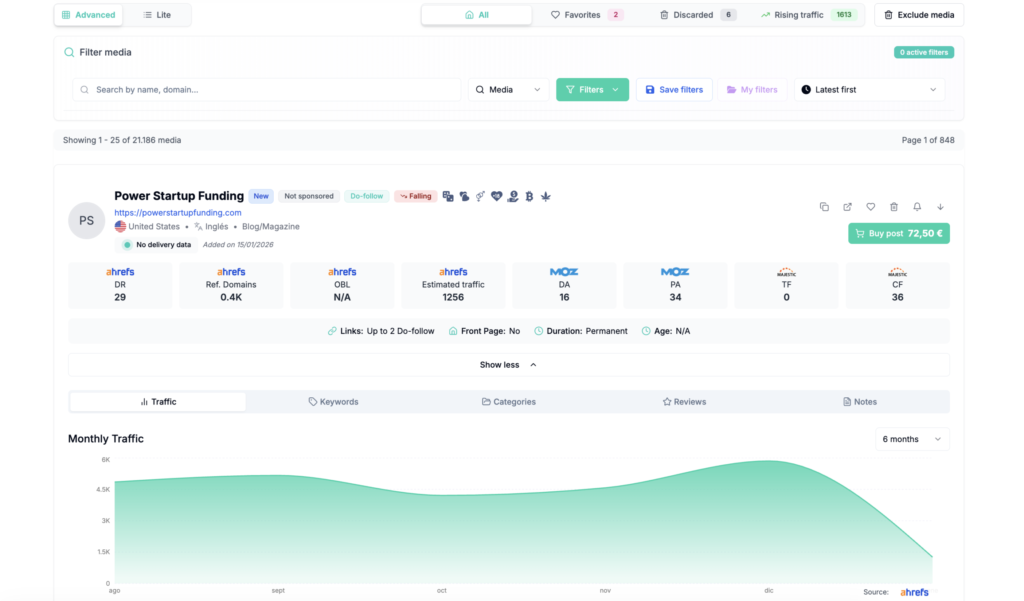
Task: Switch to the Keywords tab
Action: tap(333, 402)
